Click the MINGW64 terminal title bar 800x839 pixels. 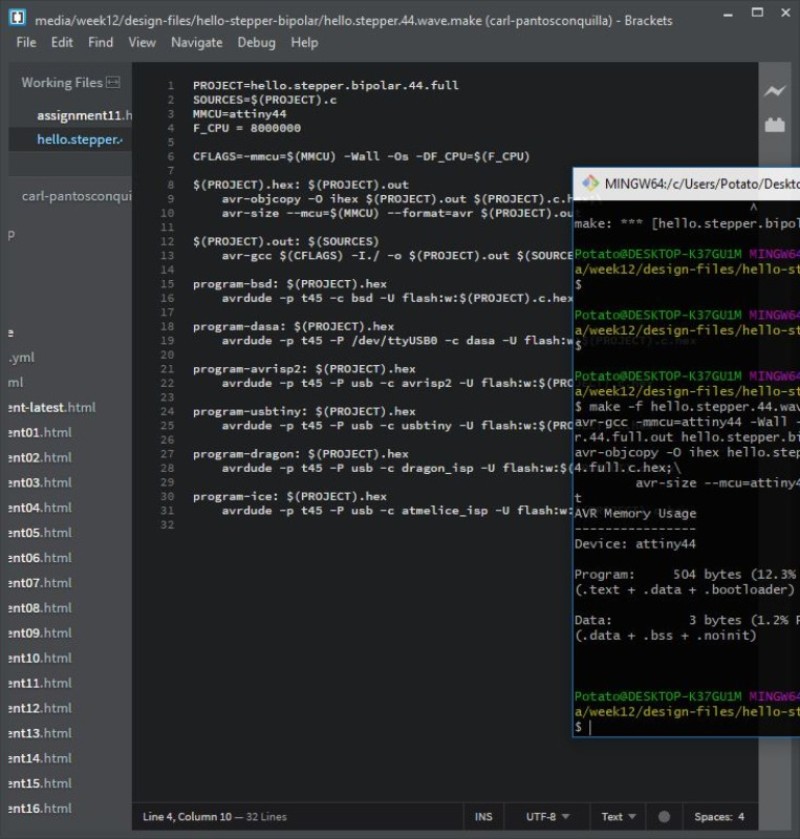pyautogui.click(x=687, y=184)
